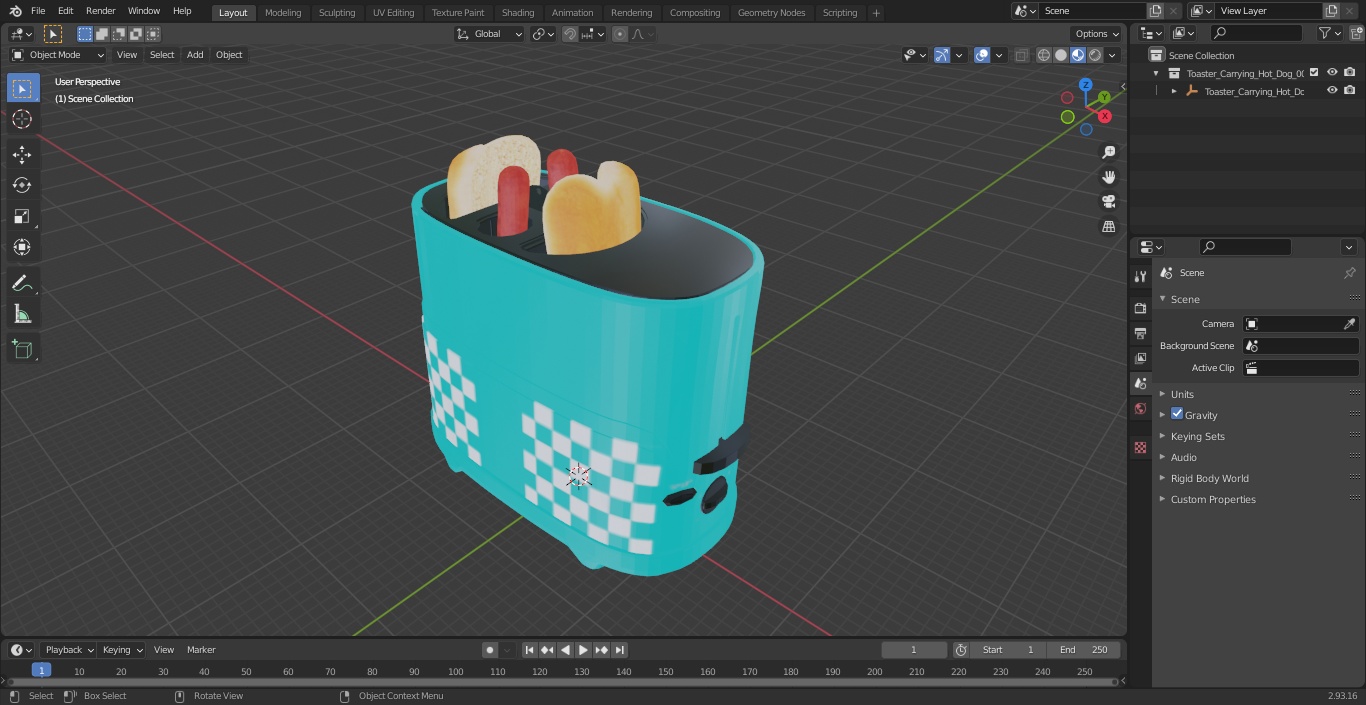Disable collection in renders camera icon
The image size is (1366, 705).
tap(1350, 73)
